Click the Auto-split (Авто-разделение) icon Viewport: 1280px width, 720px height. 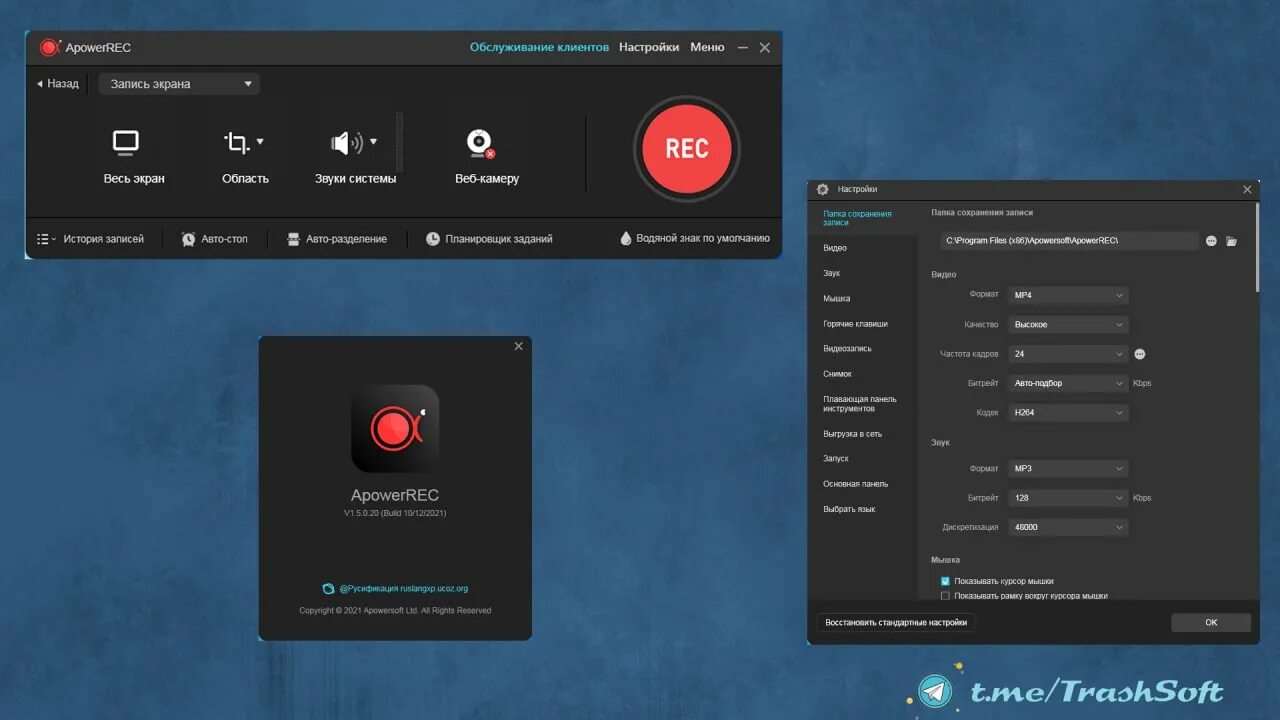[293, 239]
